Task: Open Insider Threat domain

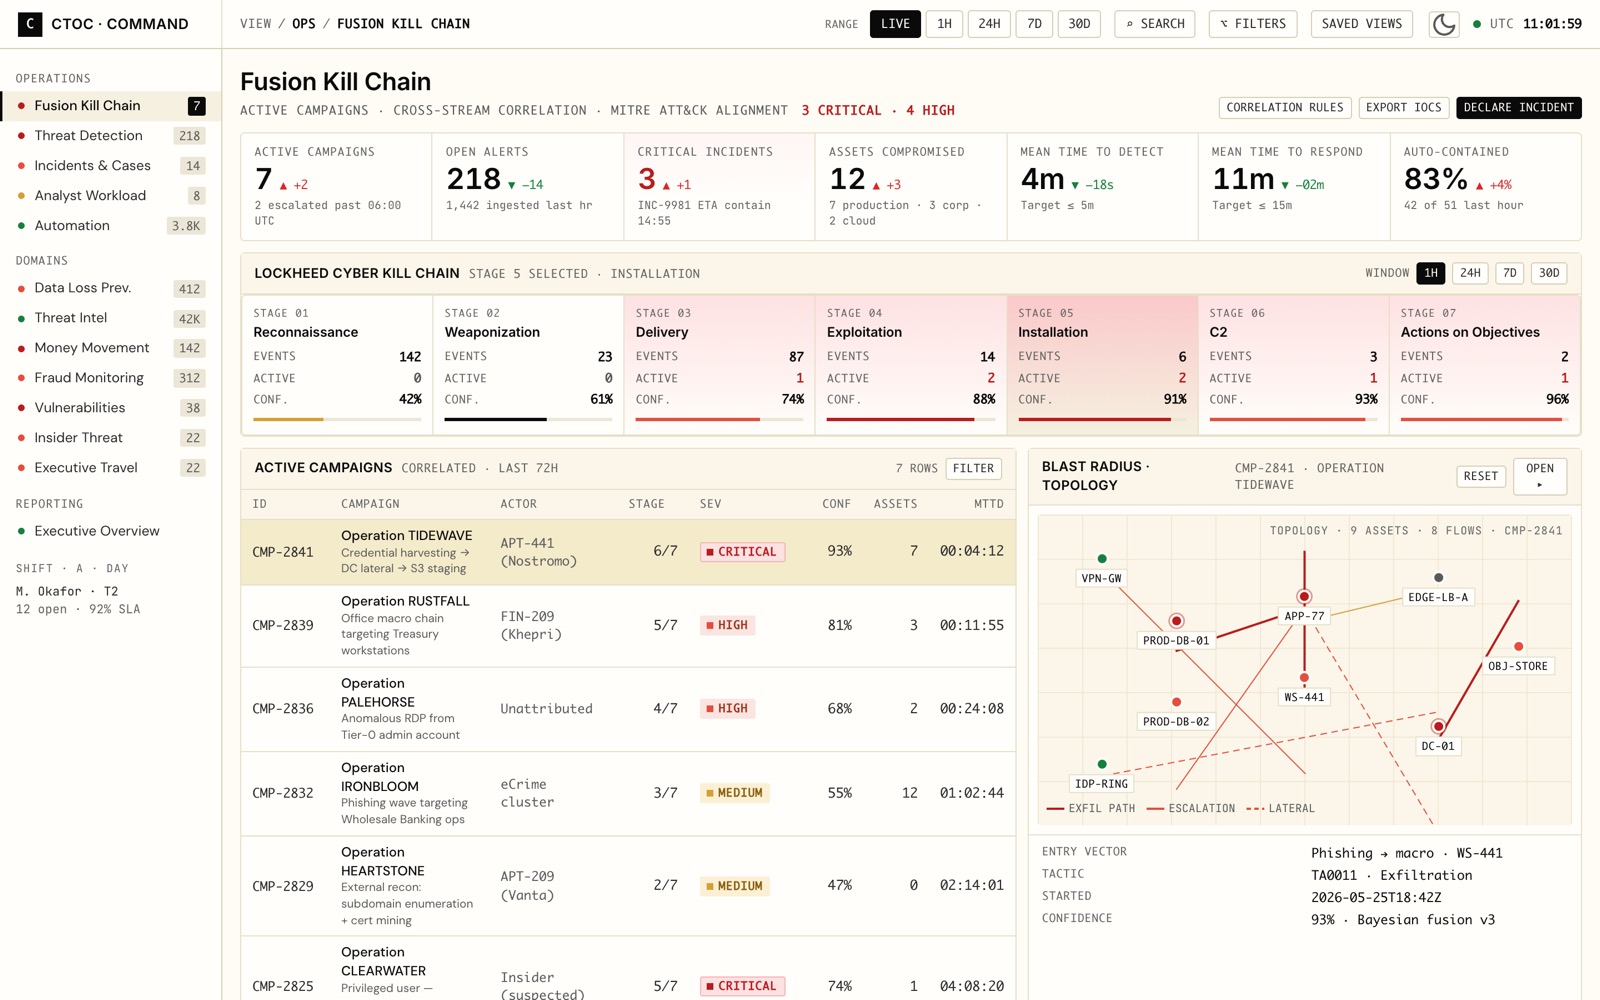Action: pos(111,438)
